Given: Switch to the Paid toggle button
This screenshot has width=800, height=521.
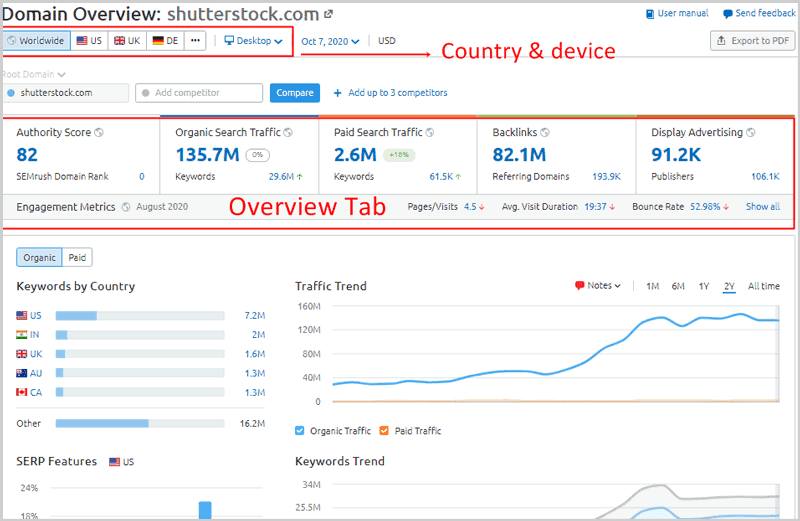Looking at the screenshot, I should coord(77,258).
